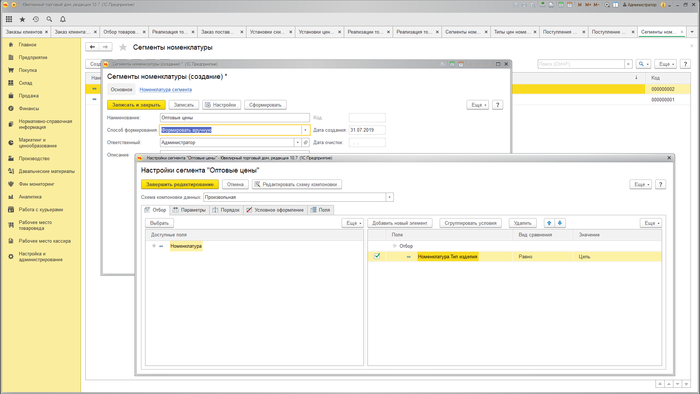Image resolution: width=700 pixels, height=394 pixels.
Task: Open Администратор user in title bar
Action: click(639, 5)
